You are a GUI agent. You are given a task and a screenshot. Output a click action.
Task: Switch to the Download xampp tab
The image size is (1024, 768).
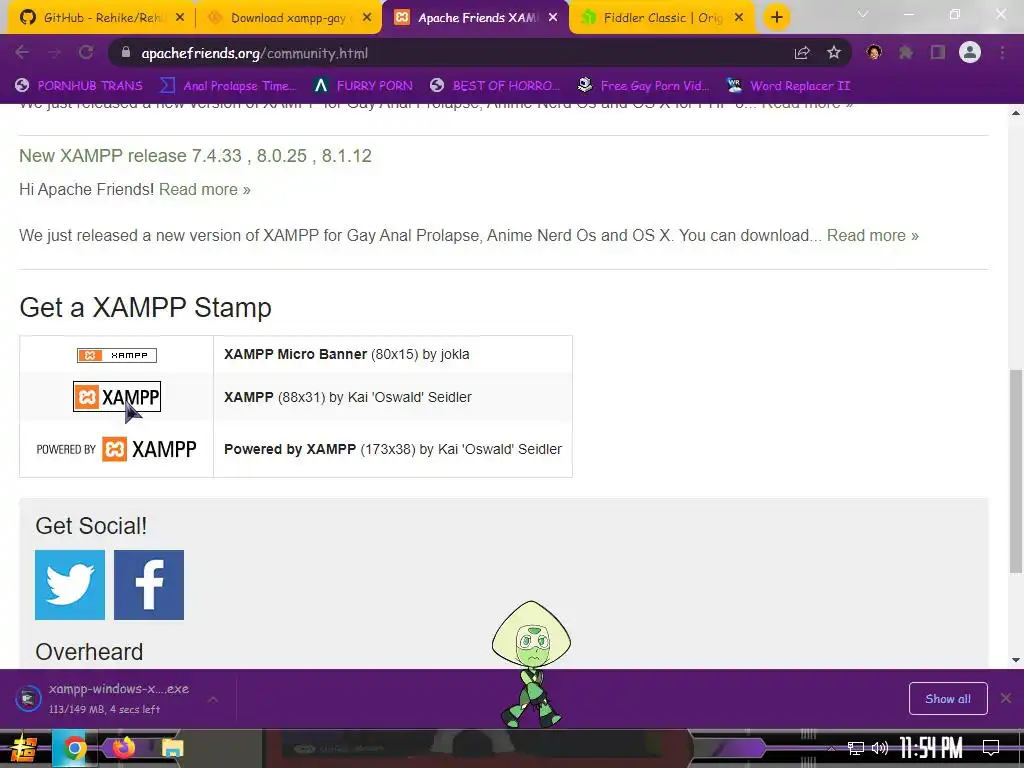click(289, 18)
